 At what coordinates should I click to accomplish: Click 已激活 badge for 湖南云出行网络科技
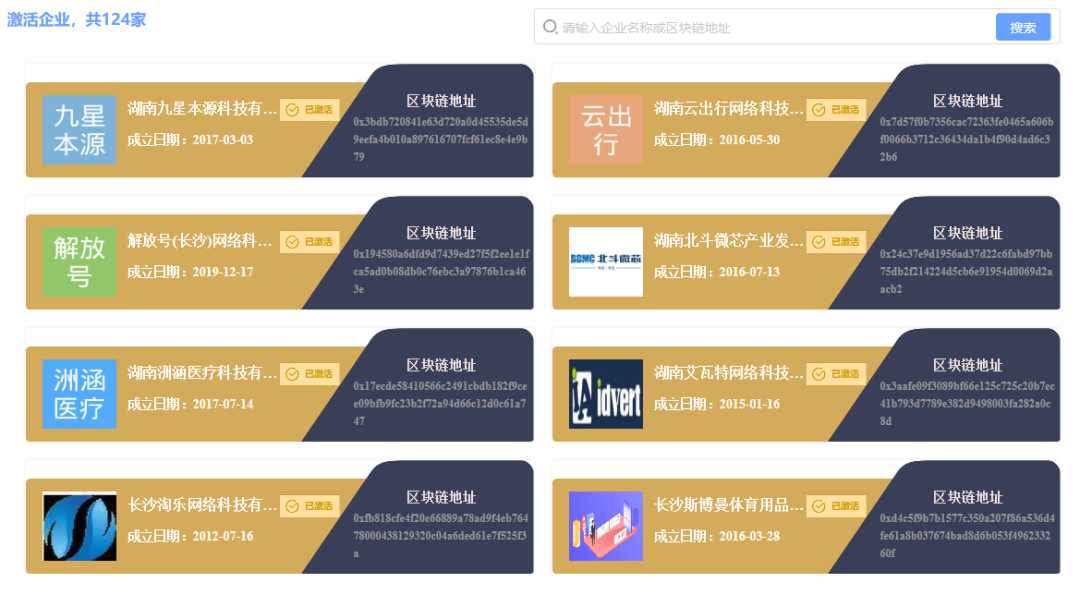pos(835,109)
